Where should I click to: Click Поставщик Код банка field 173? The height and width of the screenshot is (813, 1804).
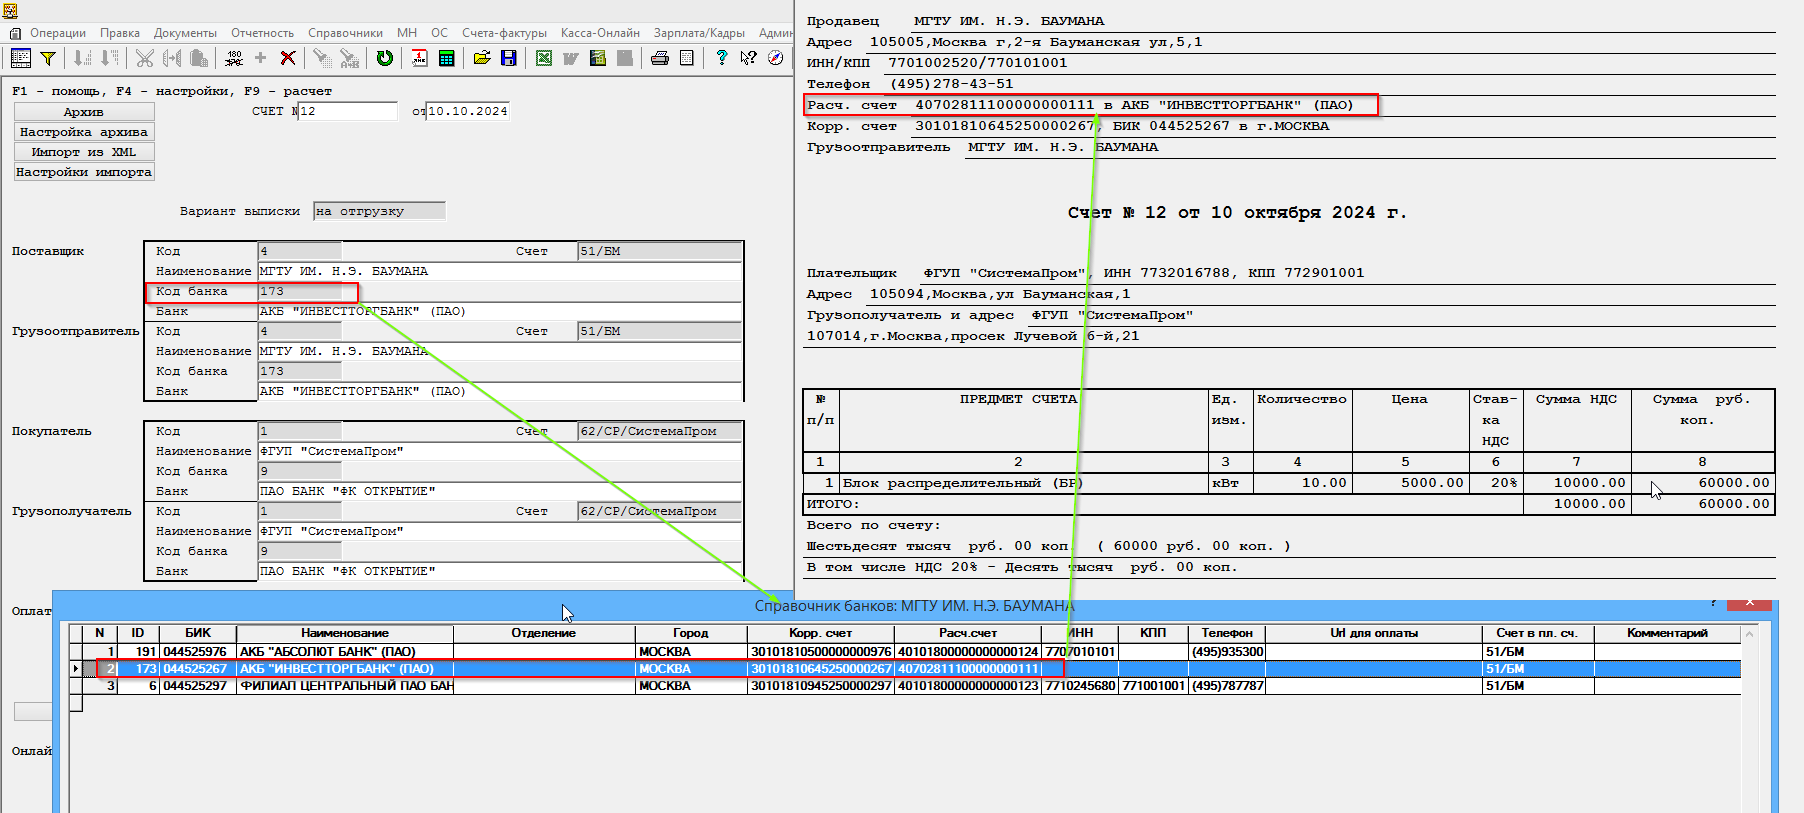(x=300, y=291)
